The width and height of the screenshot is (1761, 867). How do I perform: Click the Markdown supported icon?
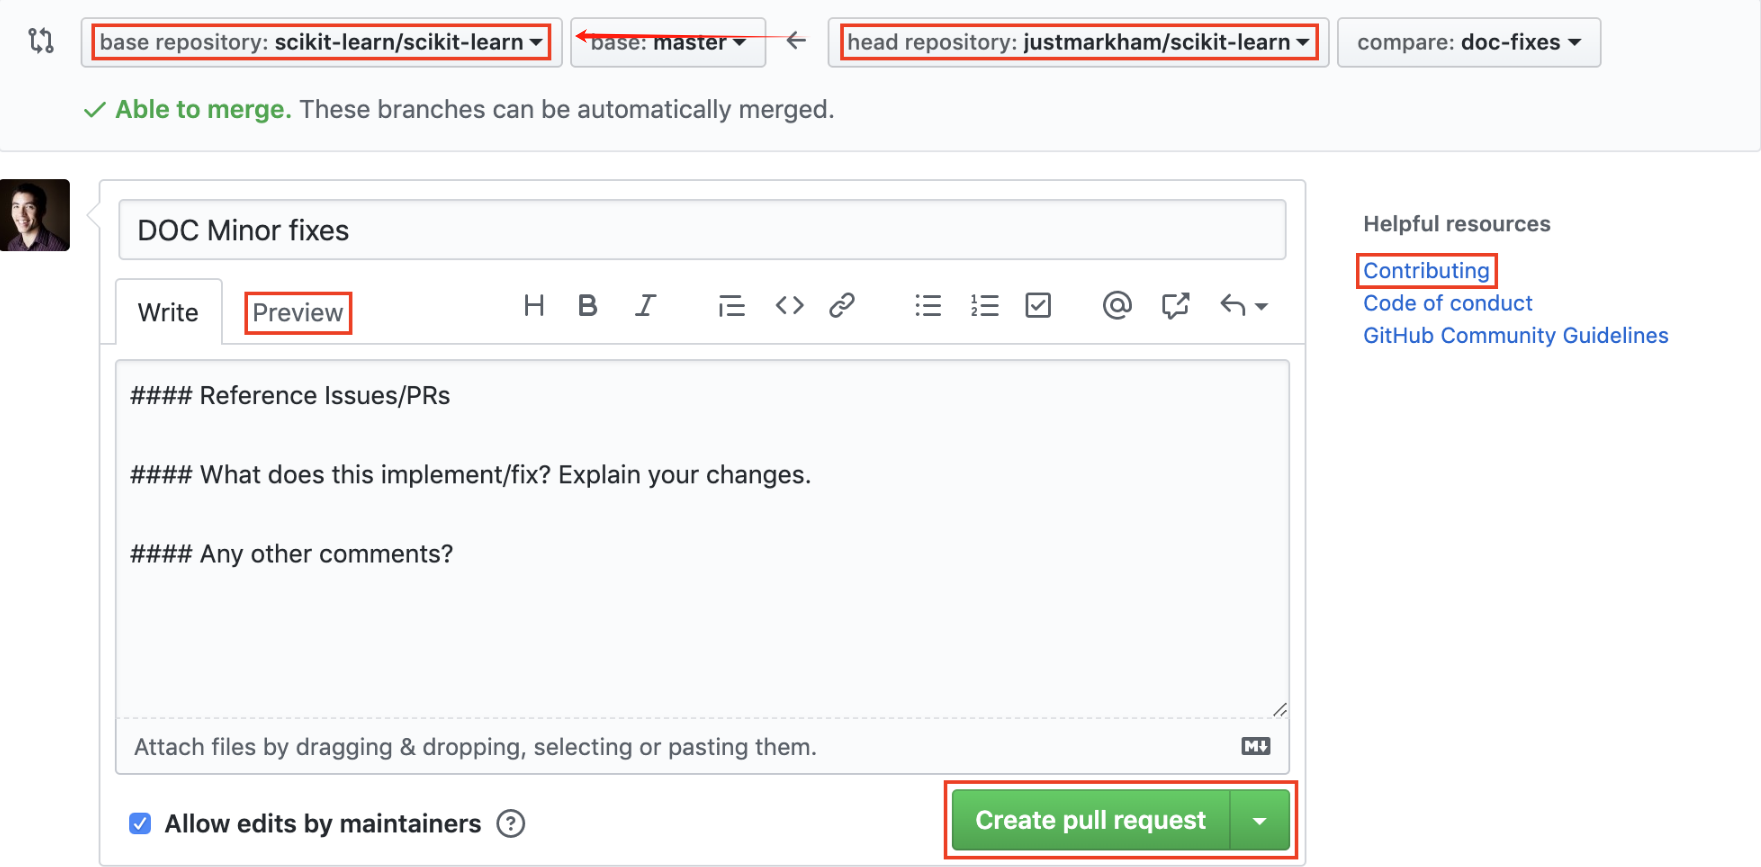point(1256,746)
